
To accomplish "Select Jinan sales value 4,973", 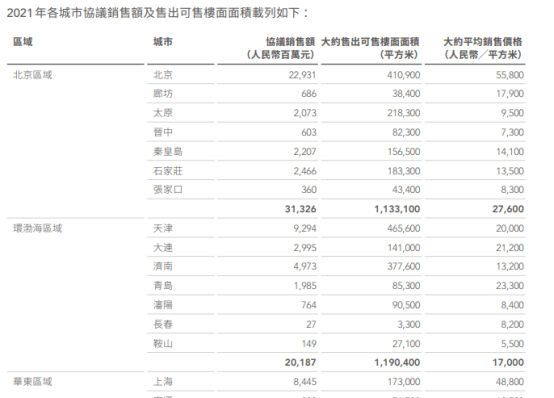I will [305, 267].
